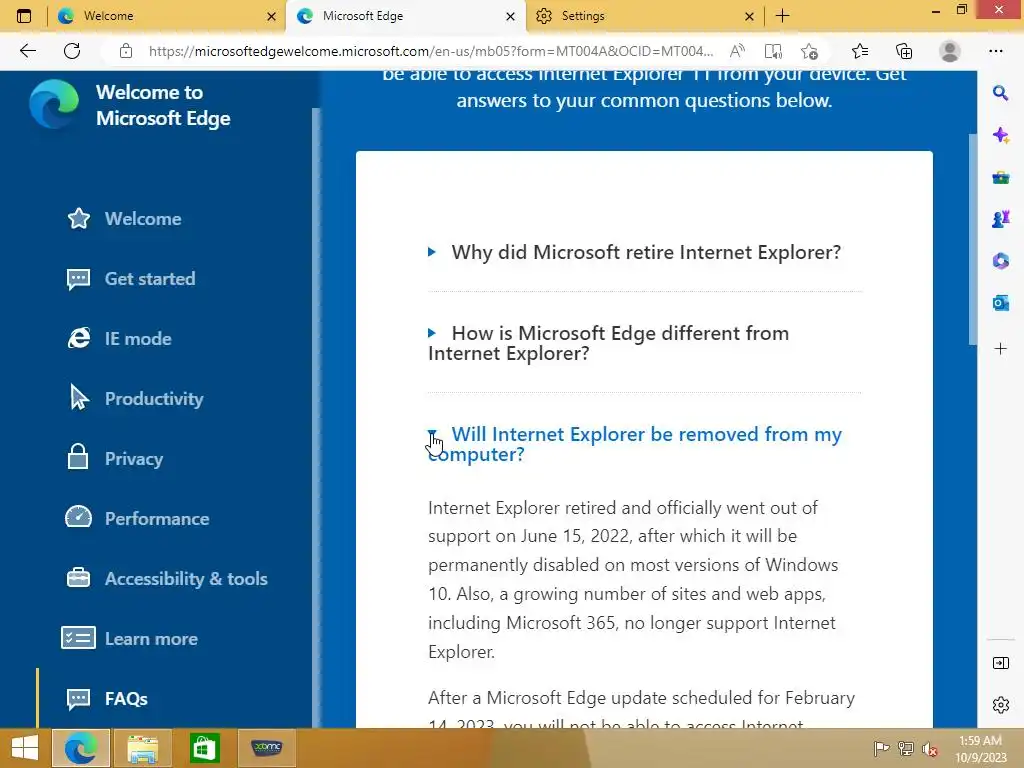Open the tab actions menu icon

click(24, 16)
